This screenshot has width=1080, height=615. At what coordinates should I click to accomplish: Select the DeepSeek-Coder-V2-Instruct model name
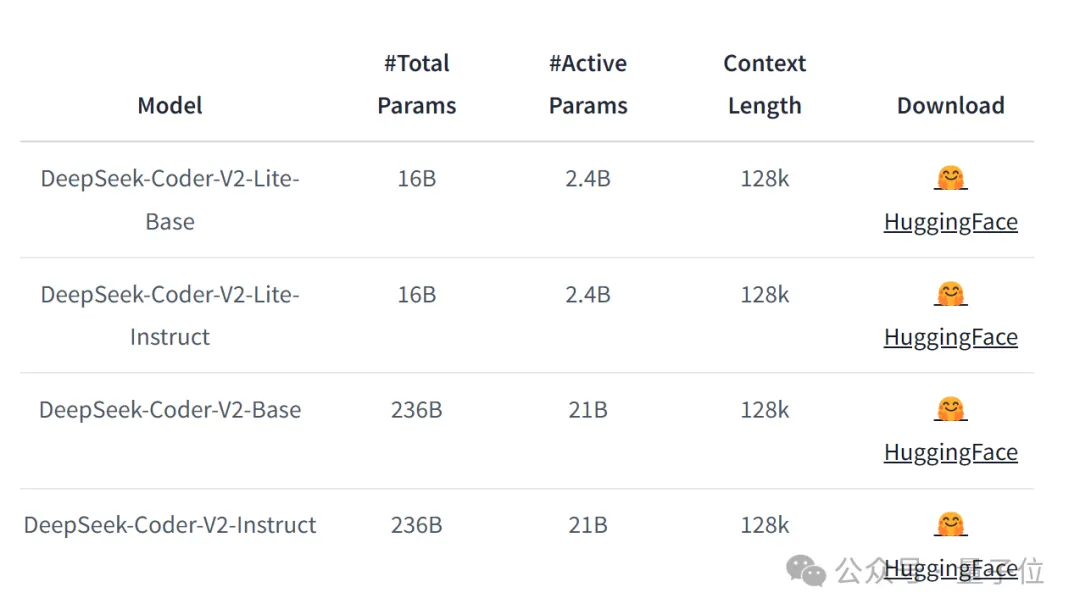(170, 525)
